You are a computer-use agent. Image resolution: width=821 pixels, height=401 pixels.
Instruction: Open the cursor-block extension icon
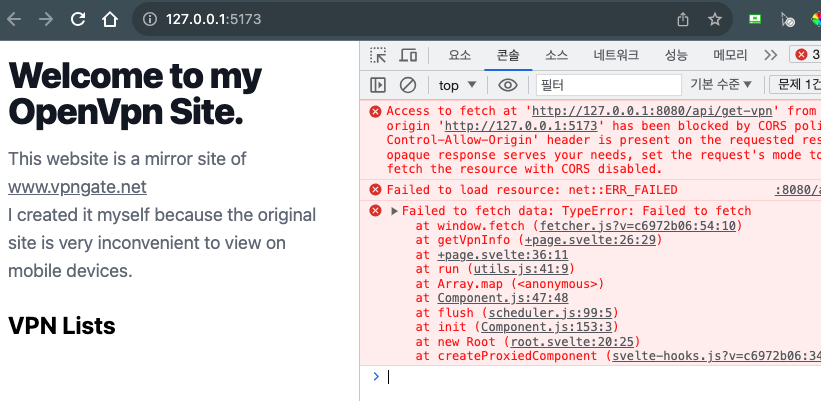787,20
